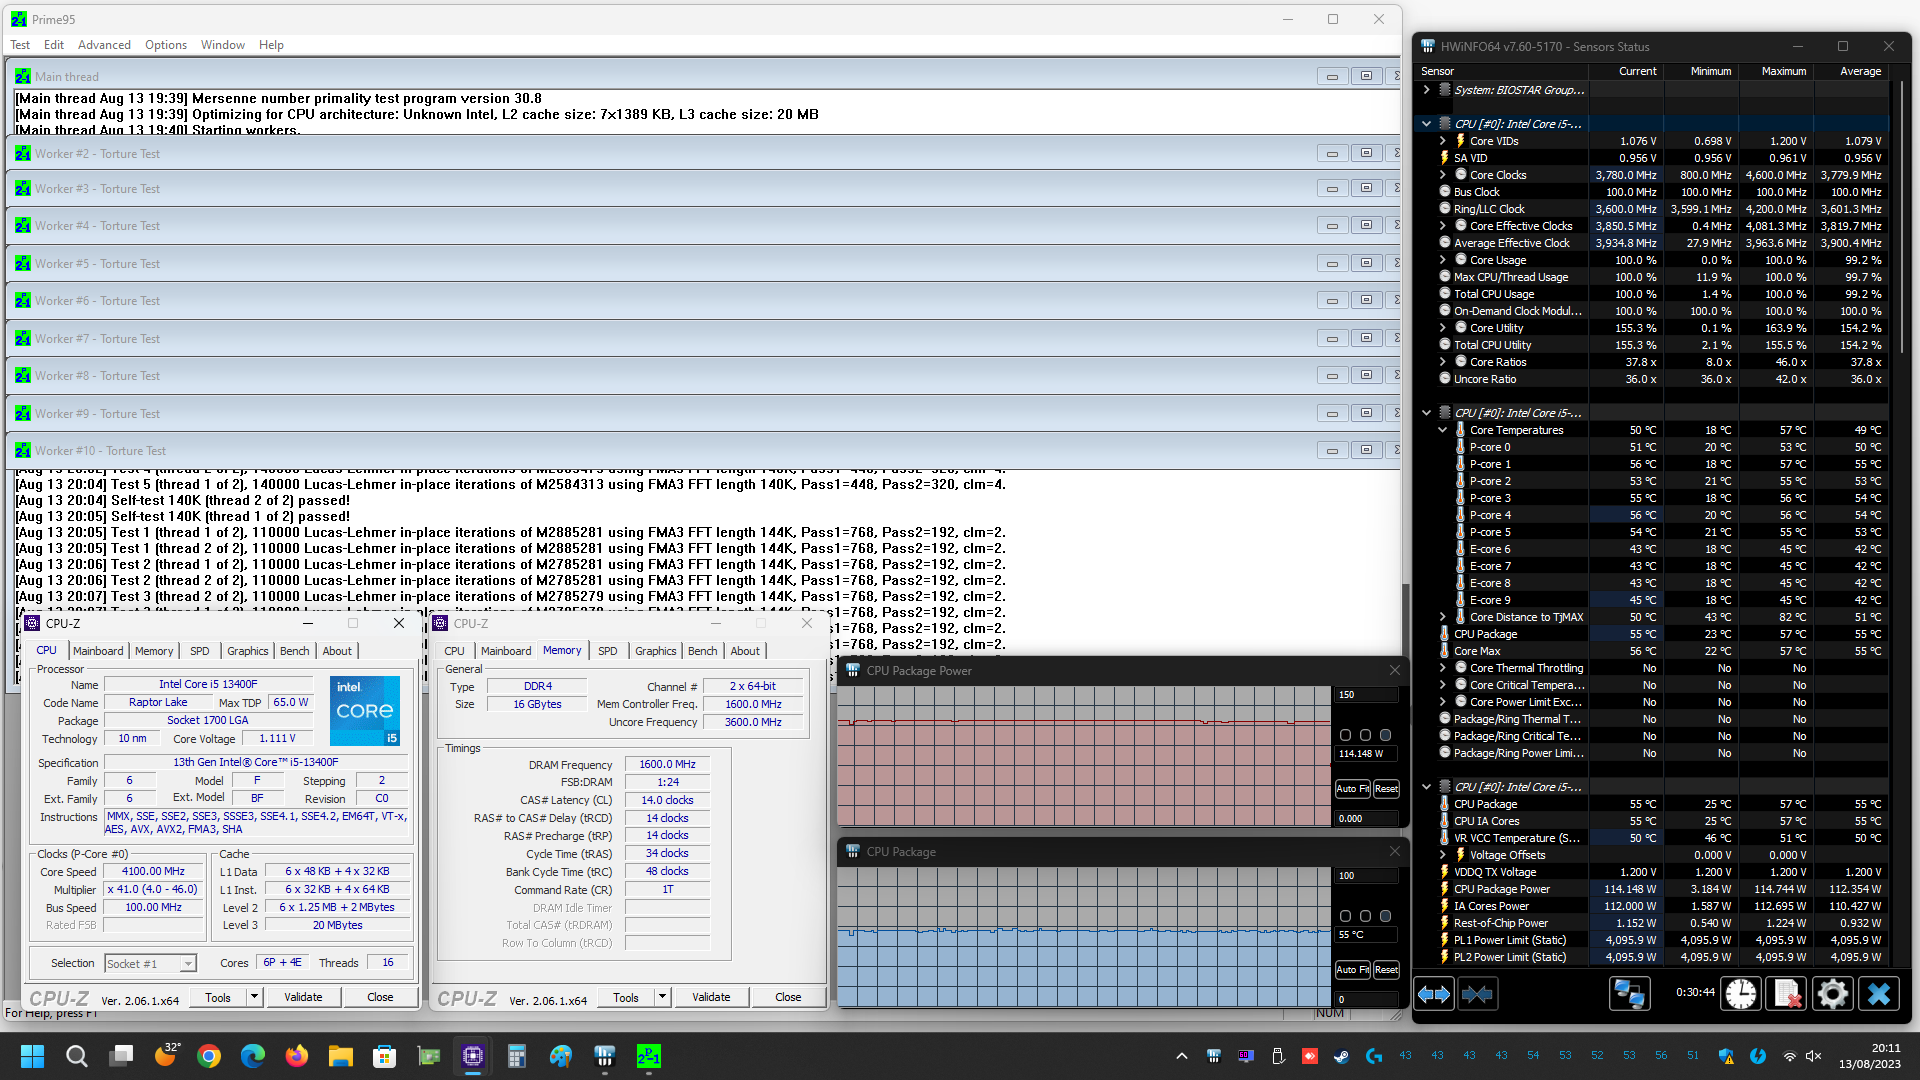Click Validate in the CPU-Z Memory window
Screen dimensions: 1920x1080
(x=711, y=997)
